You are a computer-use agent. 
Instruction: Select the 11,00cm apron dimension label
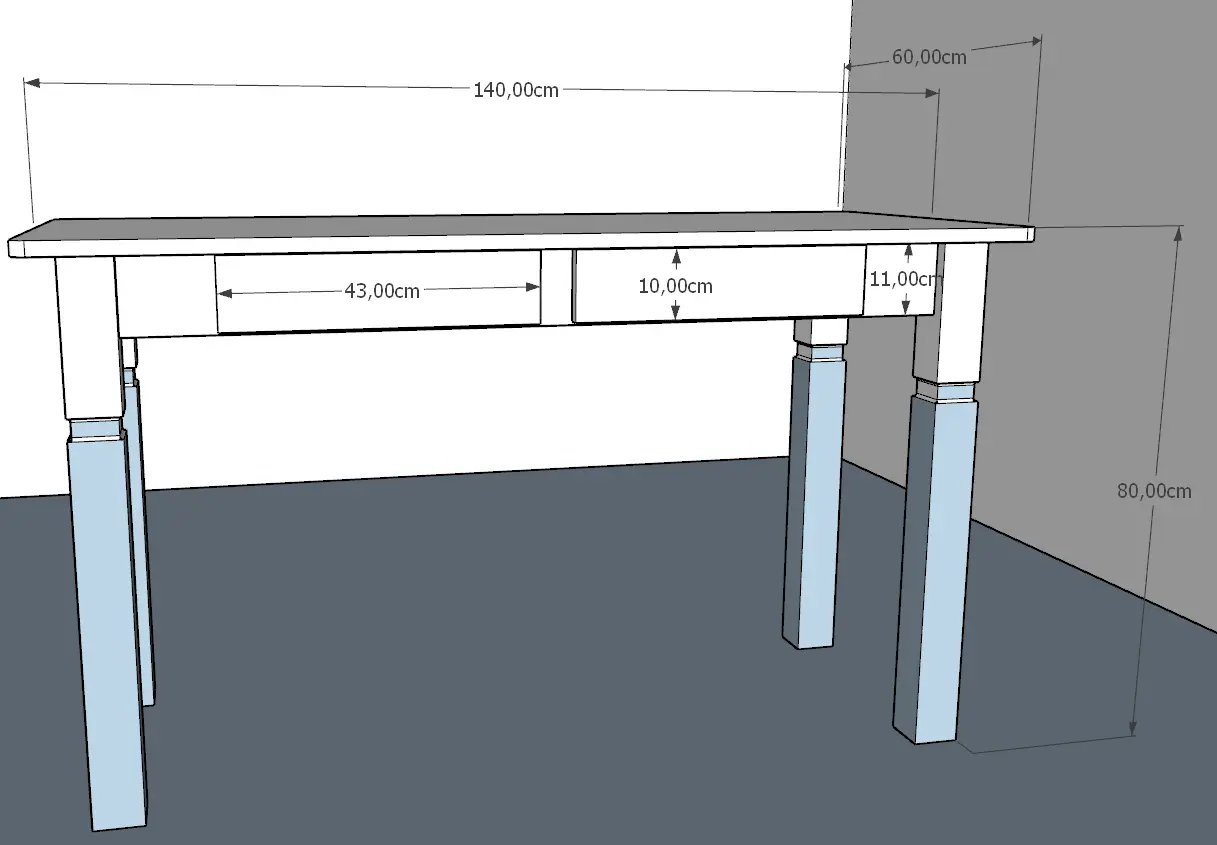pos(903,279)
